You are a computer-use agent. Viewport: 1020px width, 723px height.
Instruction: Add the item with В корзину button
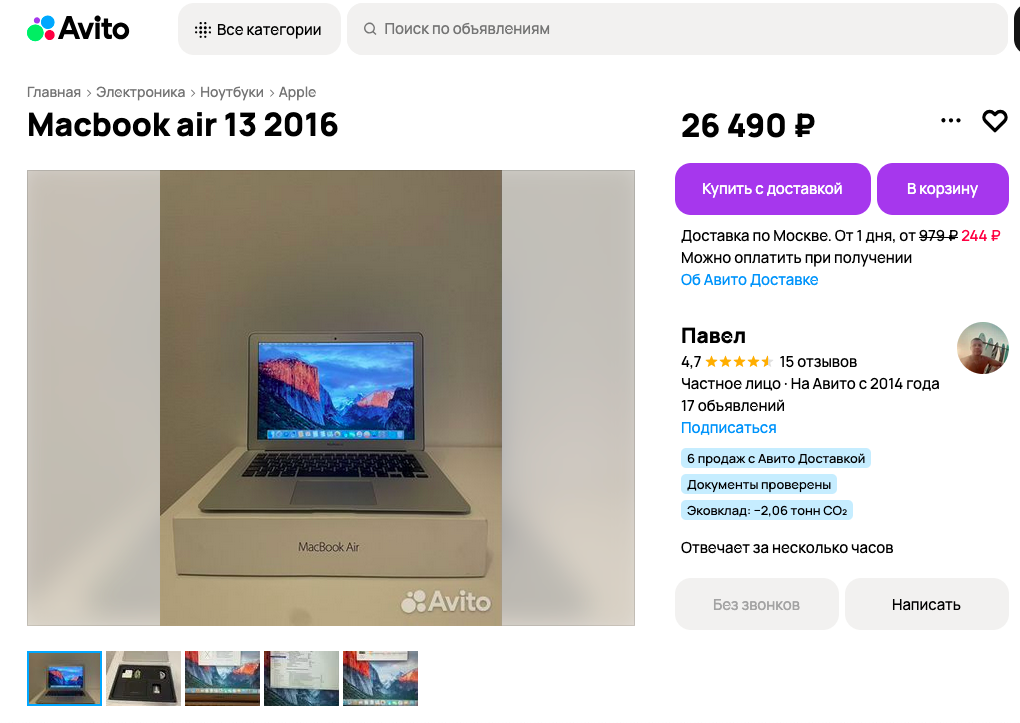click(943, 189)
